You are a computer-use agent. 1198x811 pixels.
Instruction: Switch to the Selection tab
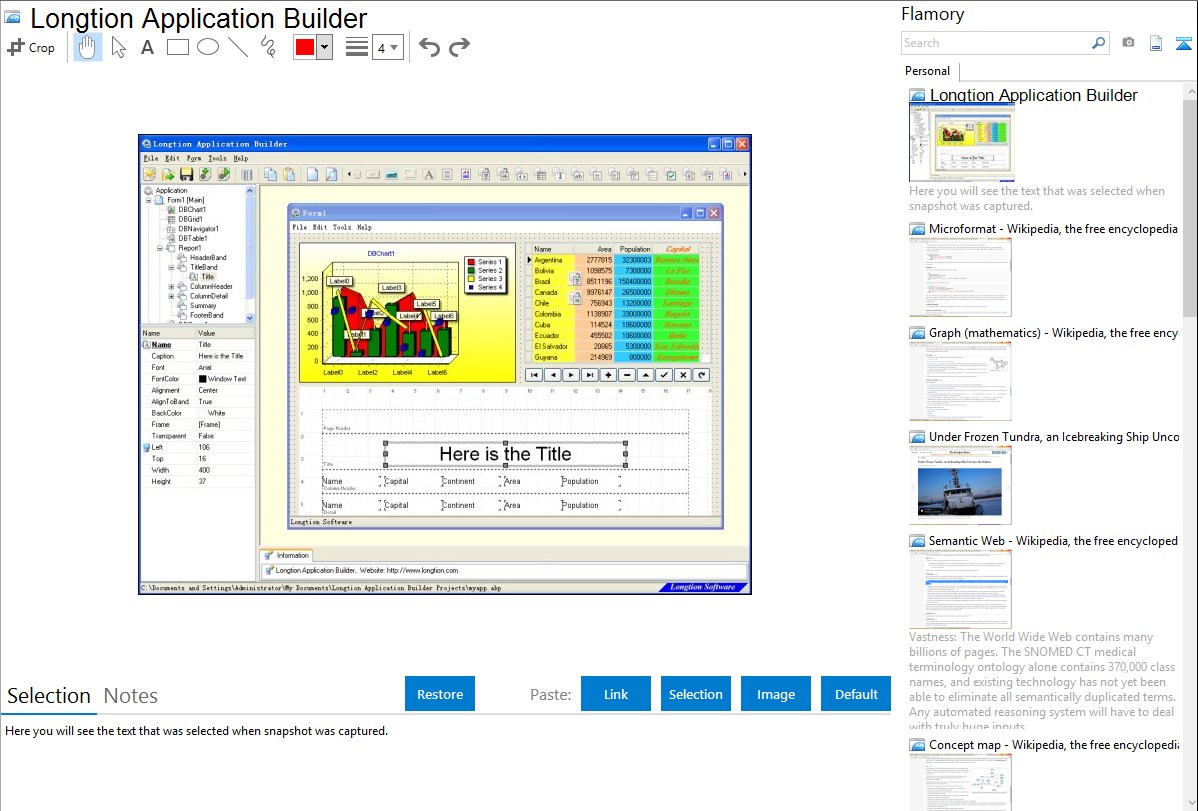[49, 696]
